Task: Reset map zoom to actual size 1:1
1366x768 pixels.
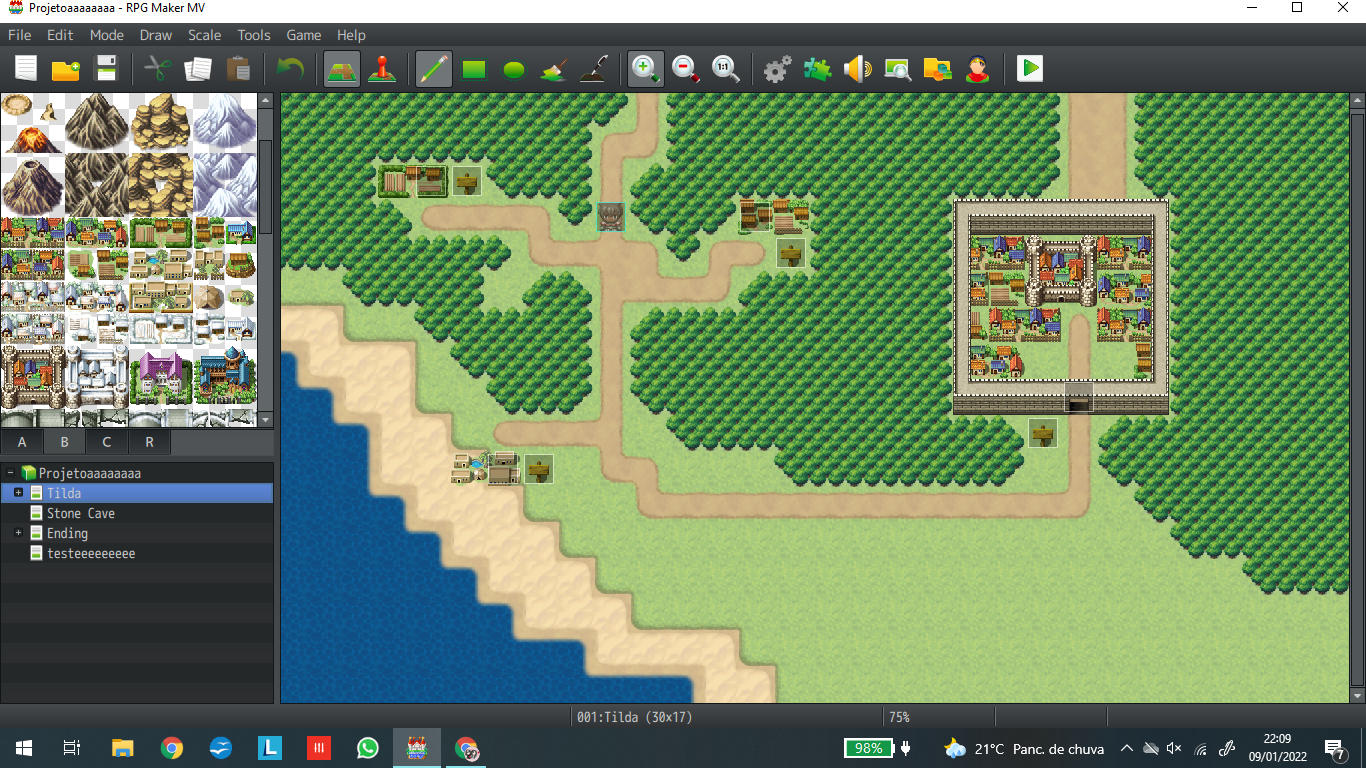Action: 726,69
